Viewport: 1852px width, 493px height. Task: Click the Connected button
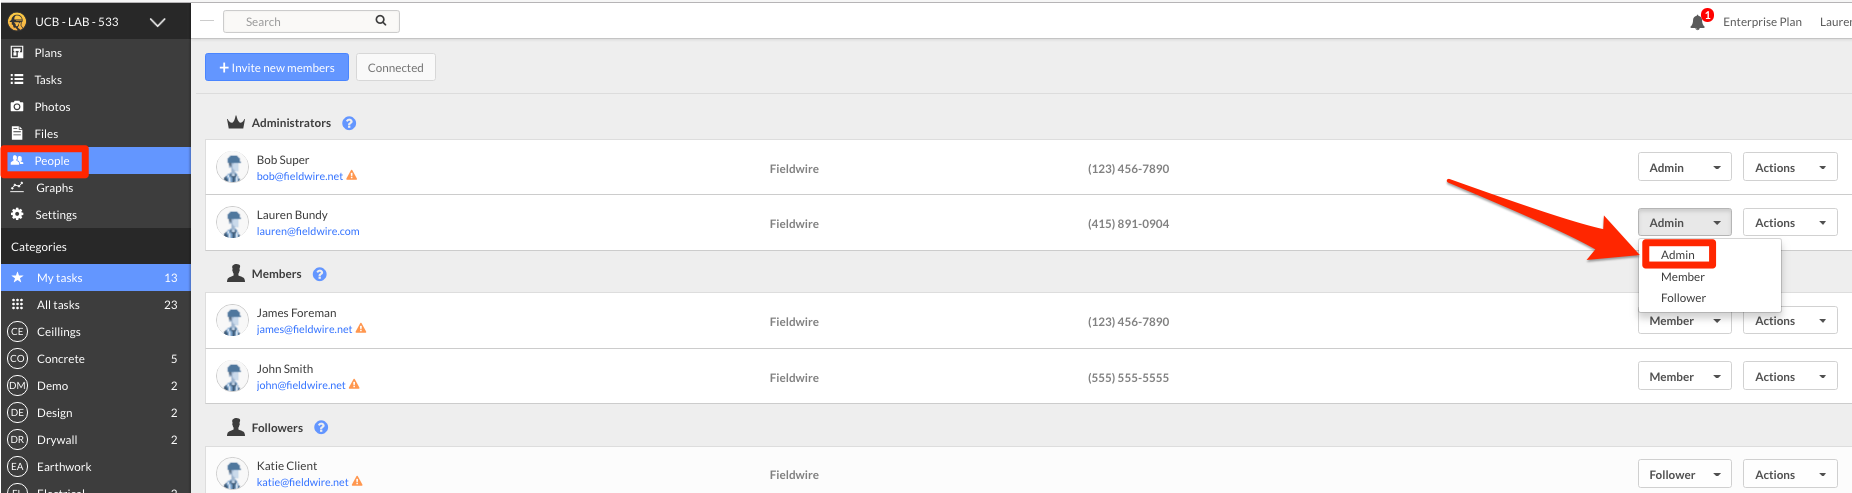pos(395,67)
